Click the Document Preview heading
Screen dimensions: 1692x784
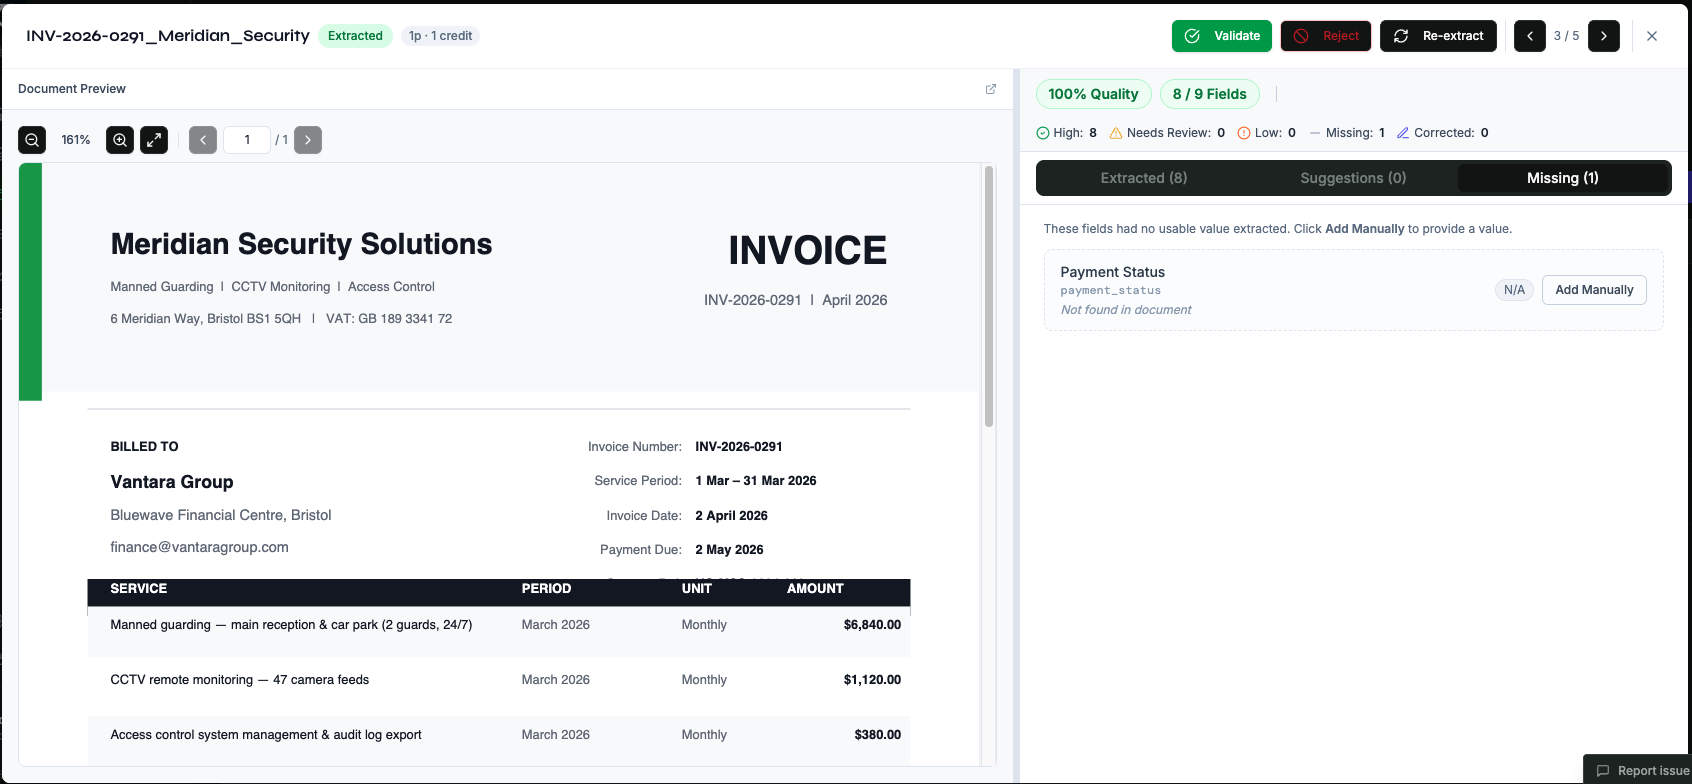[x=72, y=89]
